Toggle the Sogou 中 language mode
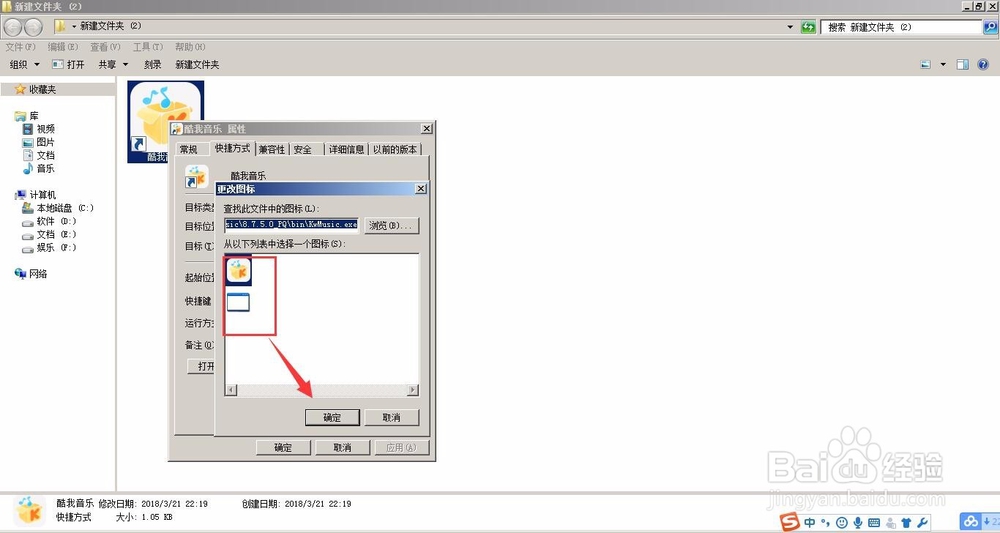This screenshot has height=533, width=1000. click(809, 523)
